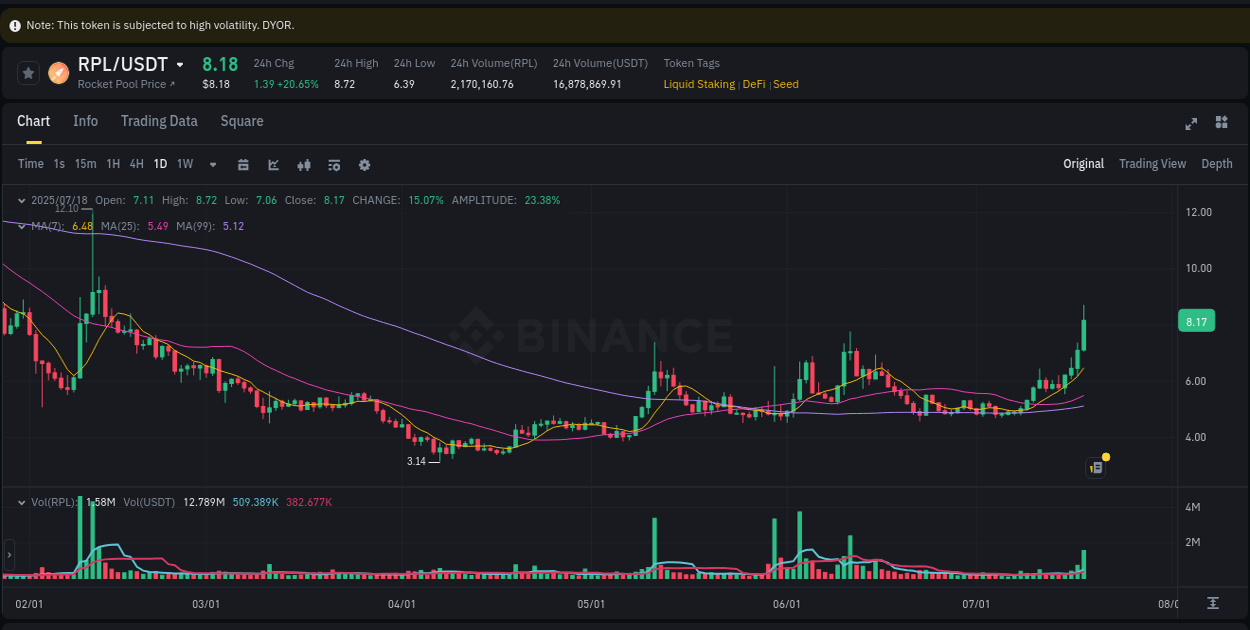
Task: Collapse the moving averages indicator row
Action: pos(21,226)
